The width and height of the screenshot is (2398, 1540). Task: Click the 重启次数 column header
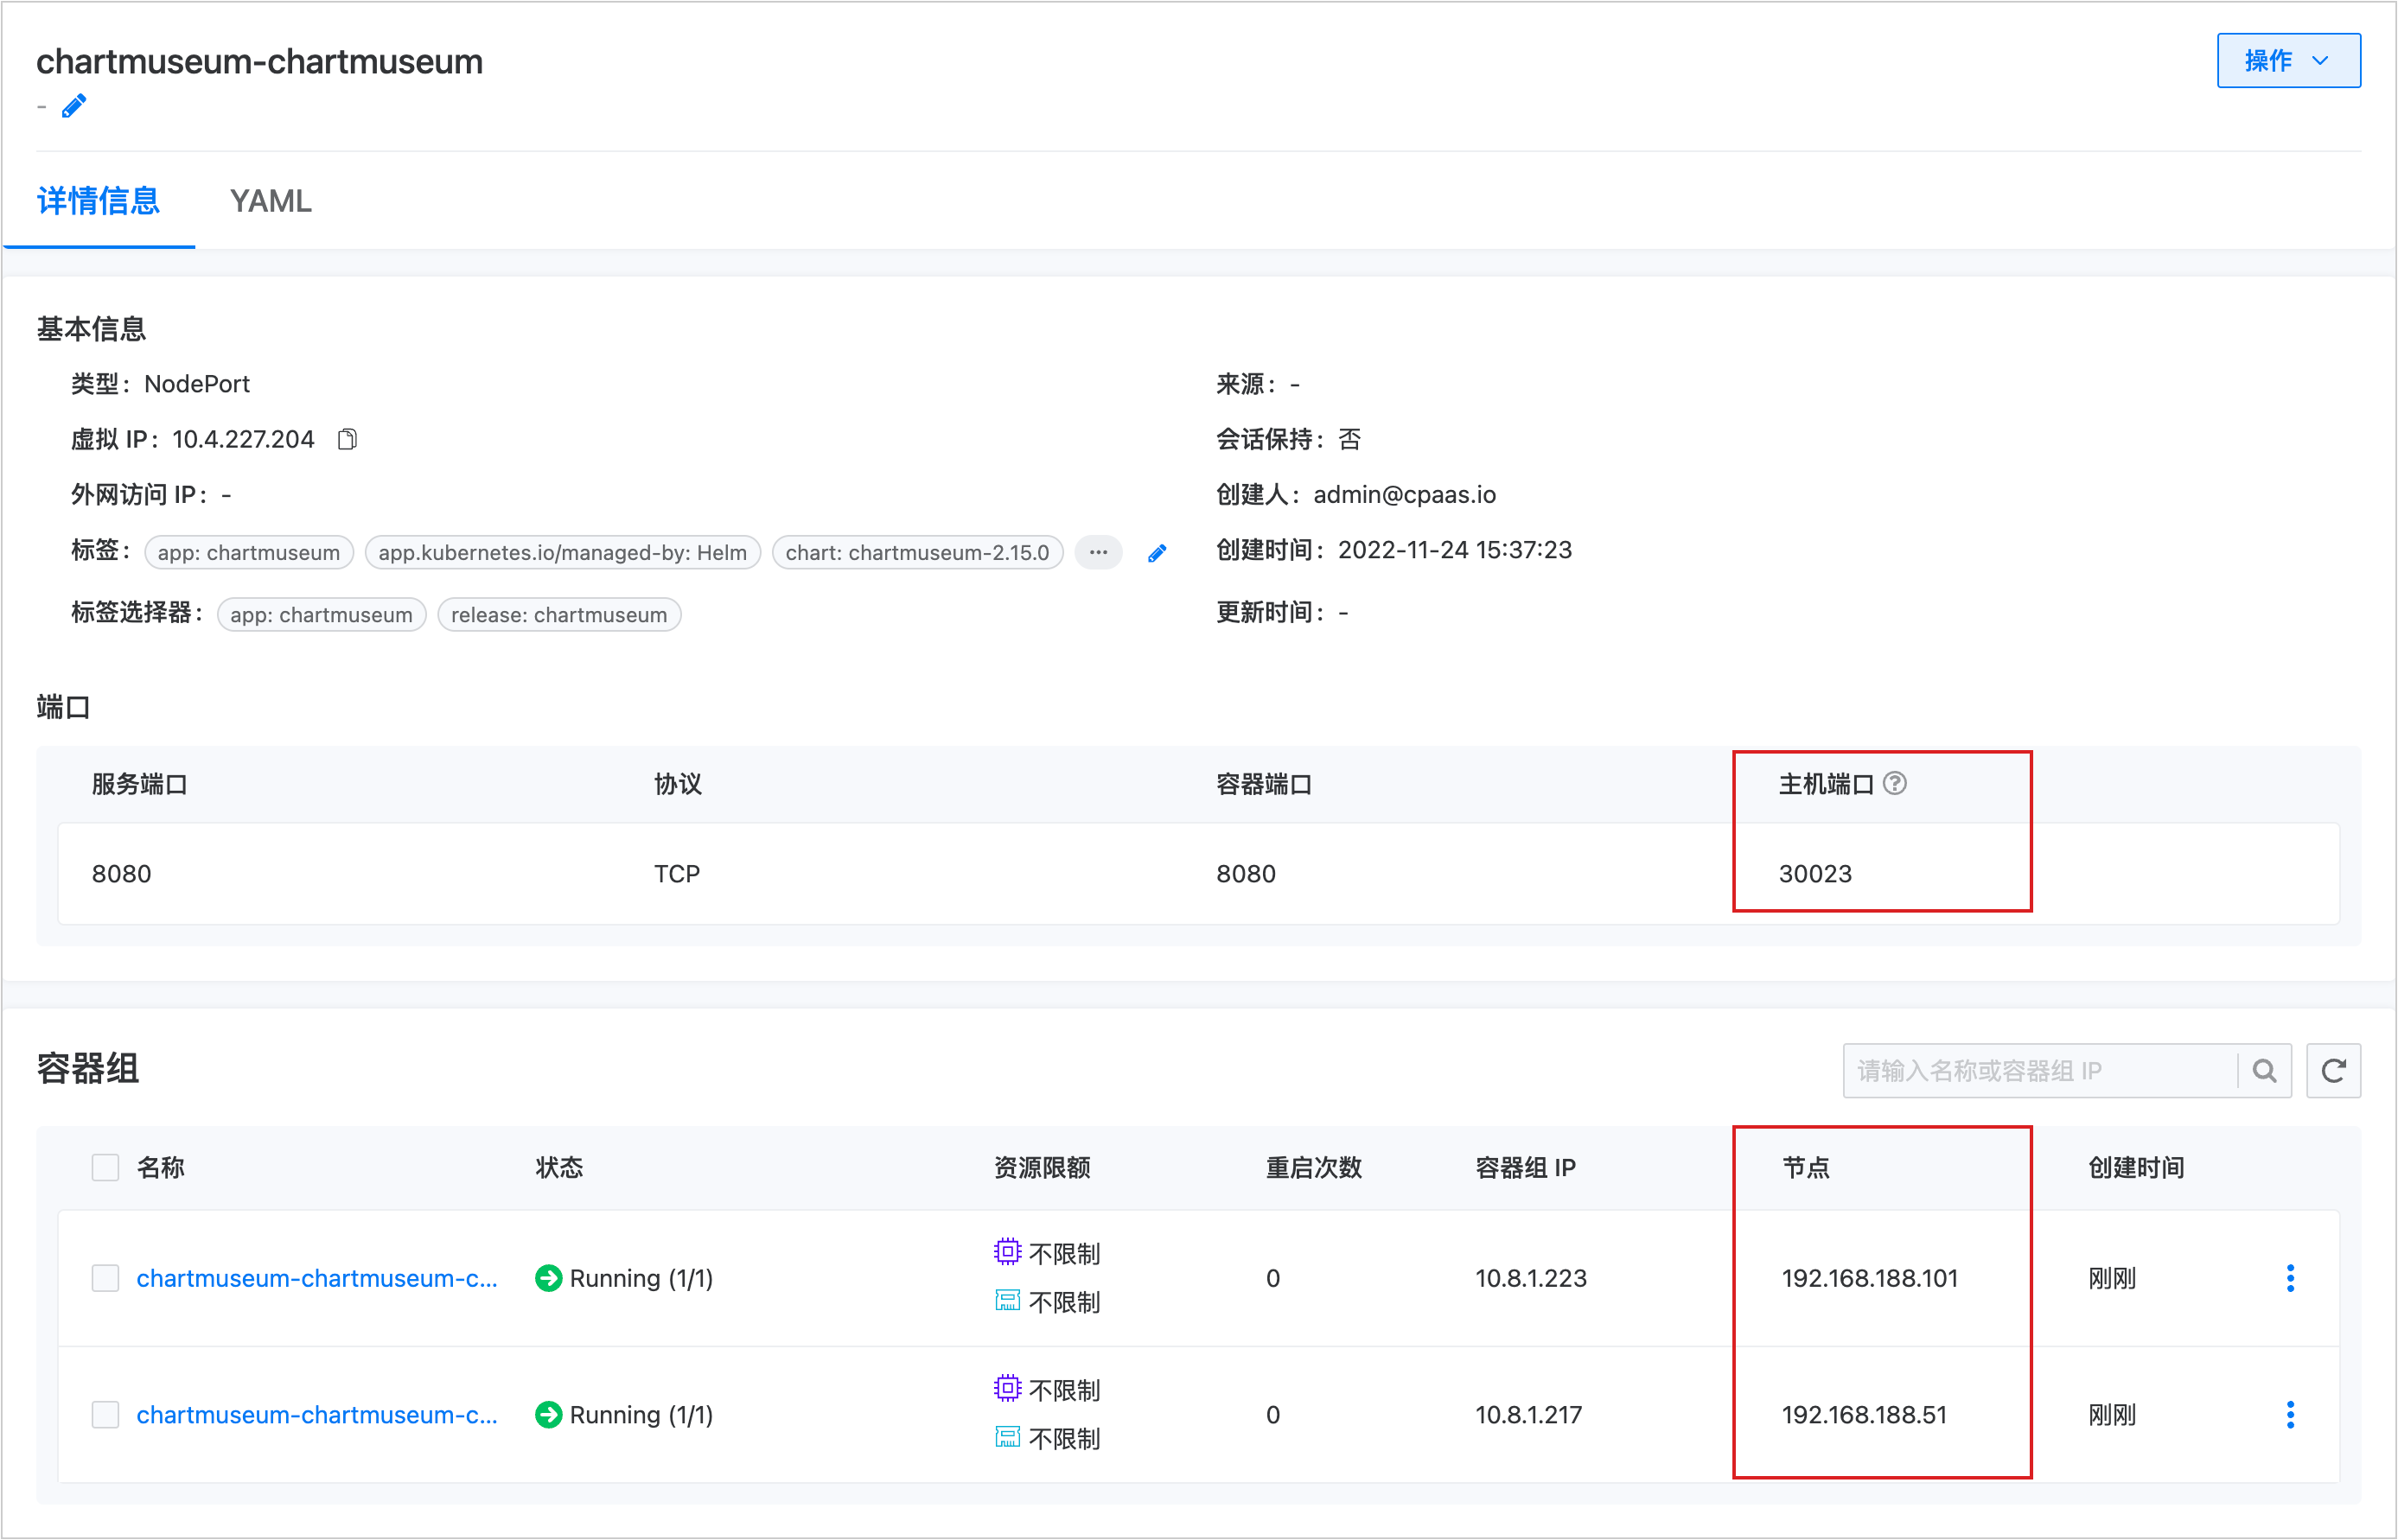point(1314,1168)
